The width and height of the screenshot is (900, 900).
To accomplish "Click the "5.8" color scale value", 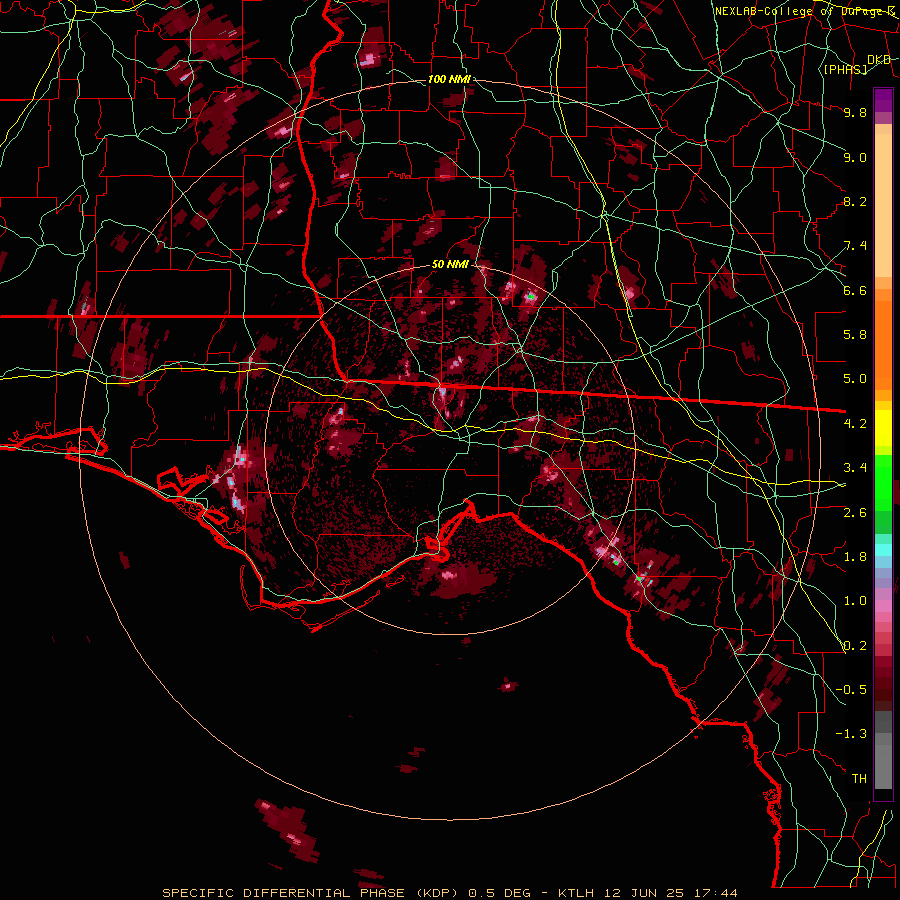I will click(855, 335).
